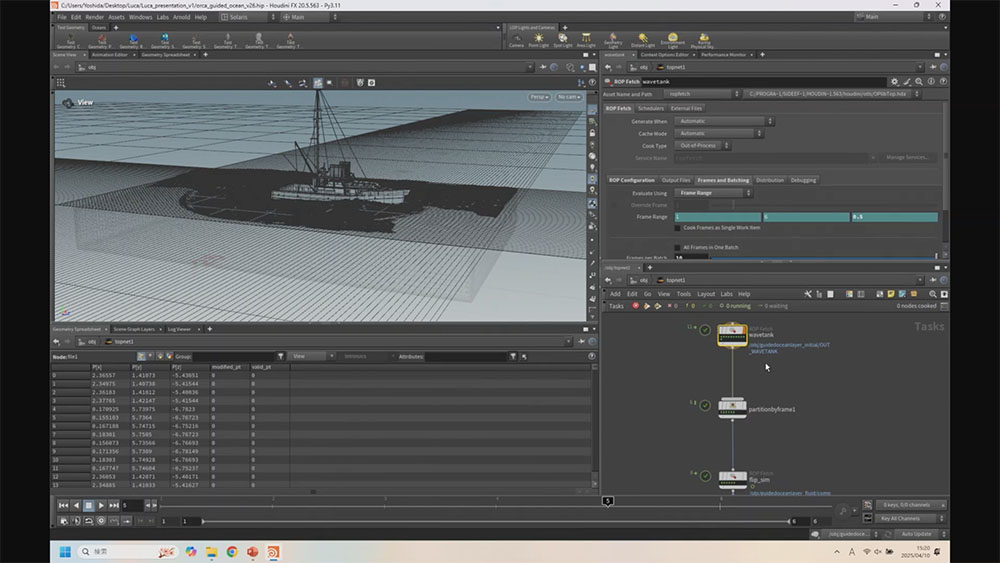
Task: Click the jump to last frame button
Action: [114, 506]
